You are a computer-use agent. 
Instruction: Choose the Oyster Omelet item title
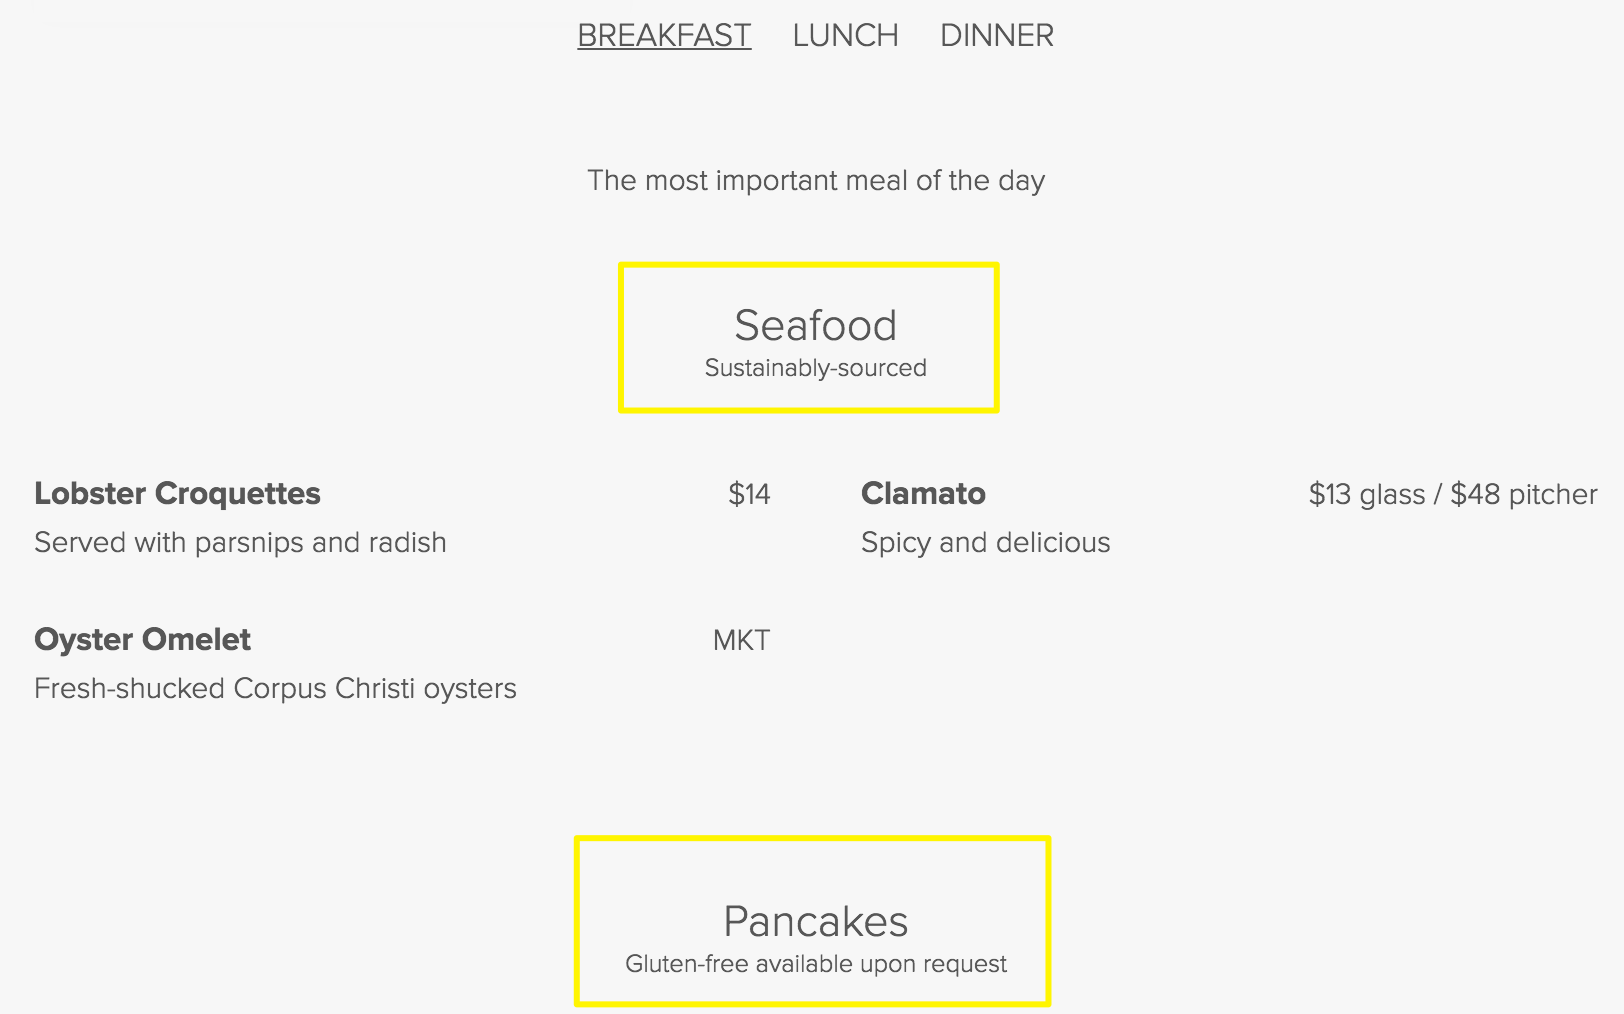pyautogui.click(x=142, y=639)
